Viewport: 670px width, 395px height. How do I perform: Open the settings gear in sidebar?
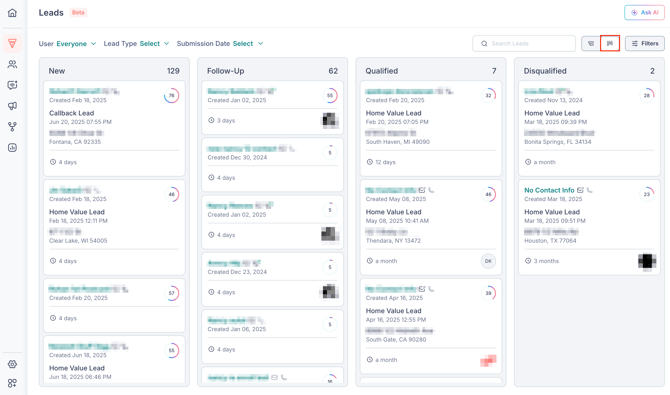[x=12, y=364]
